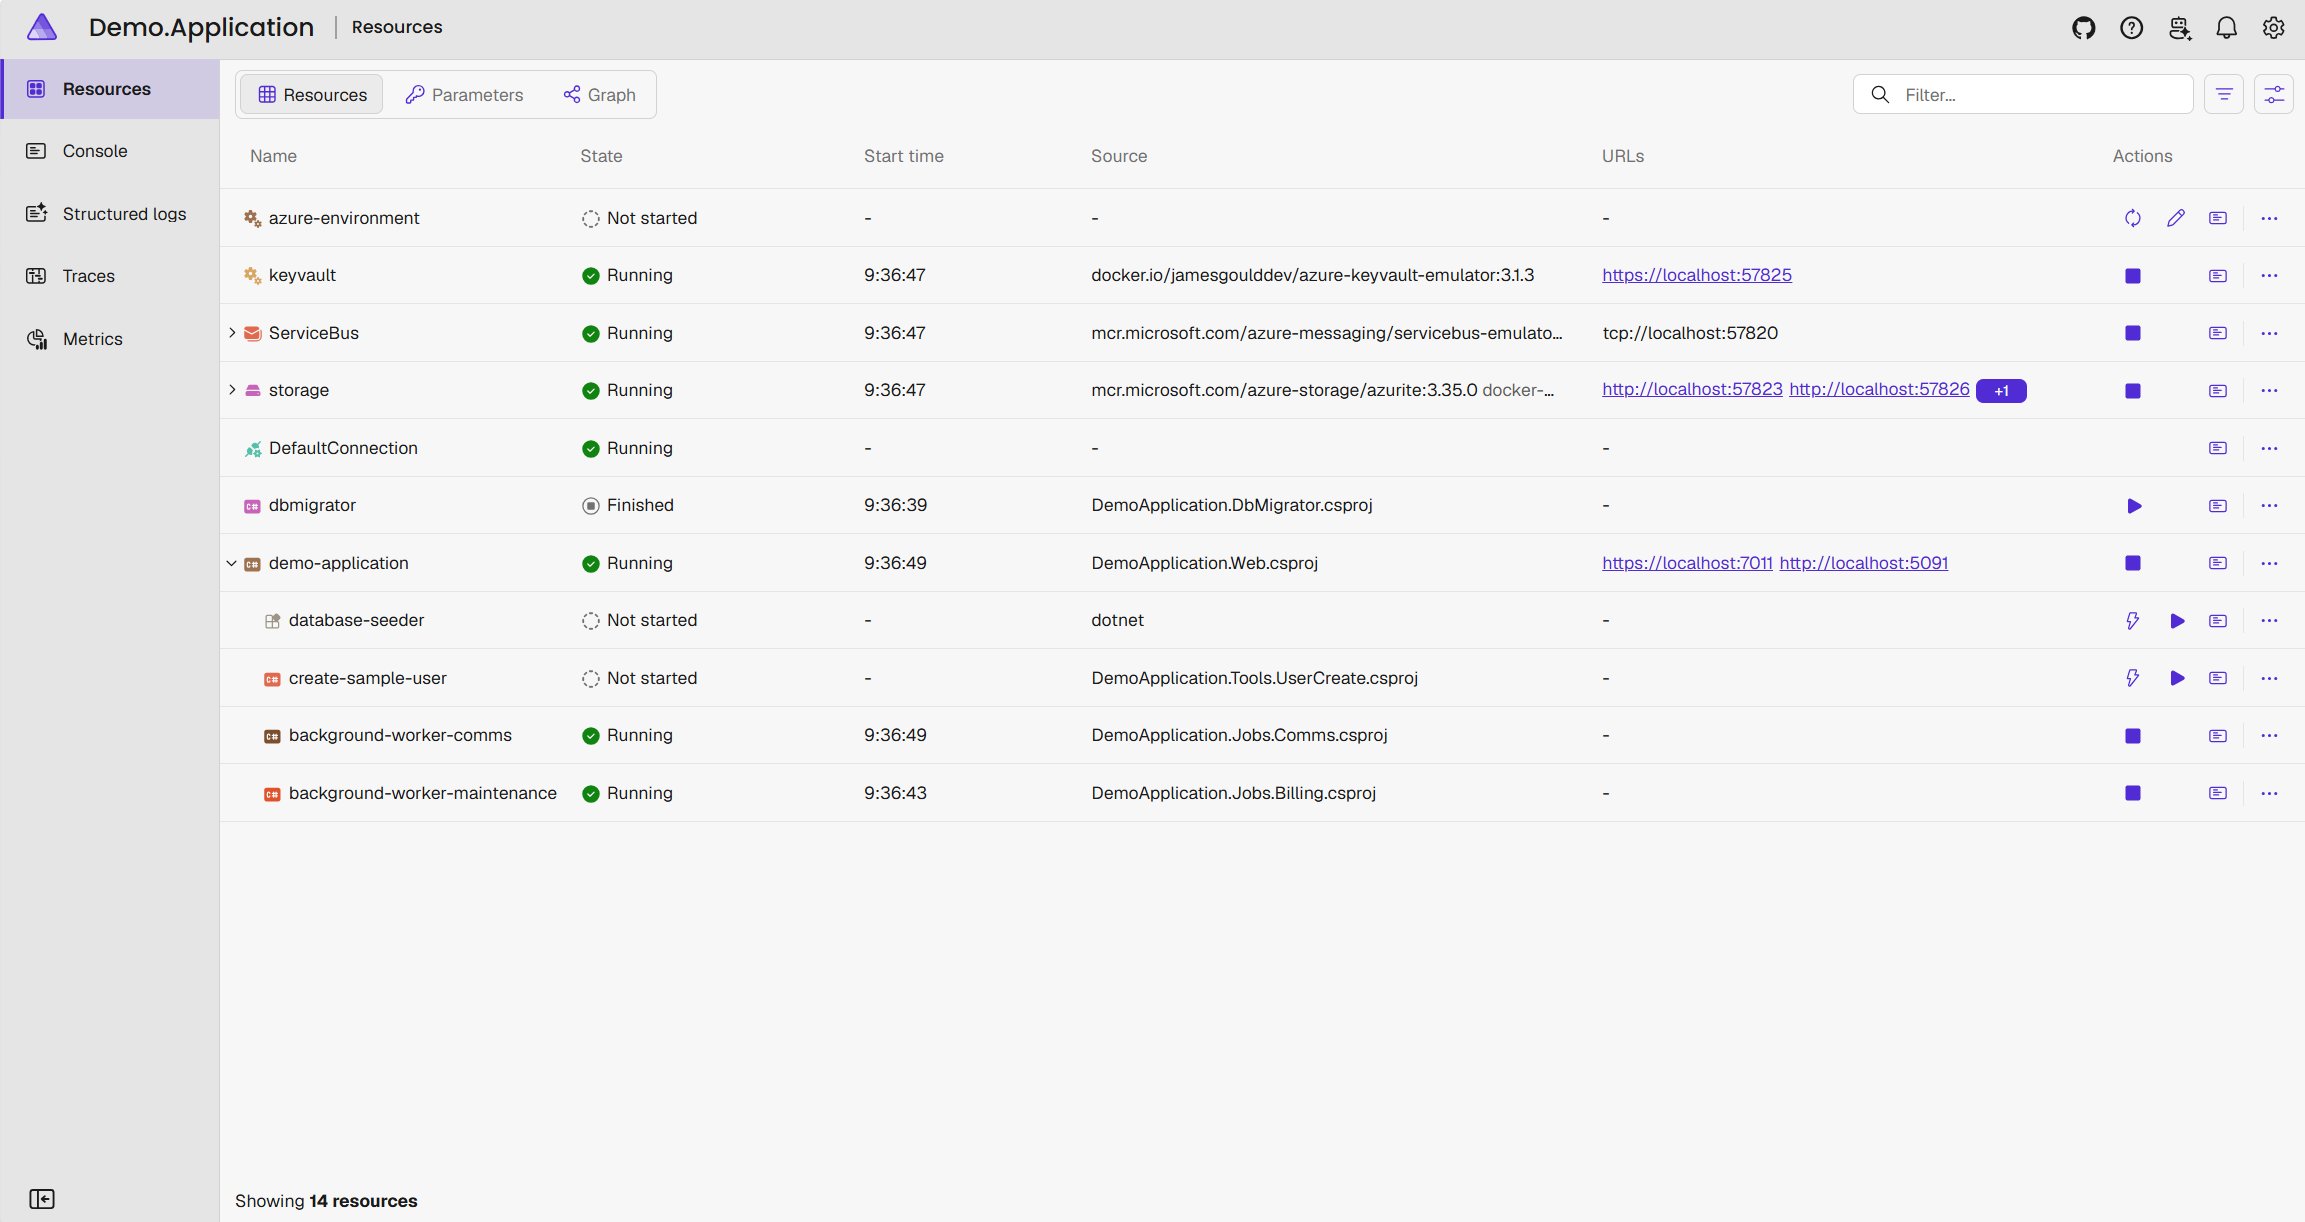Screen dimensions: 2305x1222
Task: Open more actions for ServiceBus
Action: [2269, 333]
